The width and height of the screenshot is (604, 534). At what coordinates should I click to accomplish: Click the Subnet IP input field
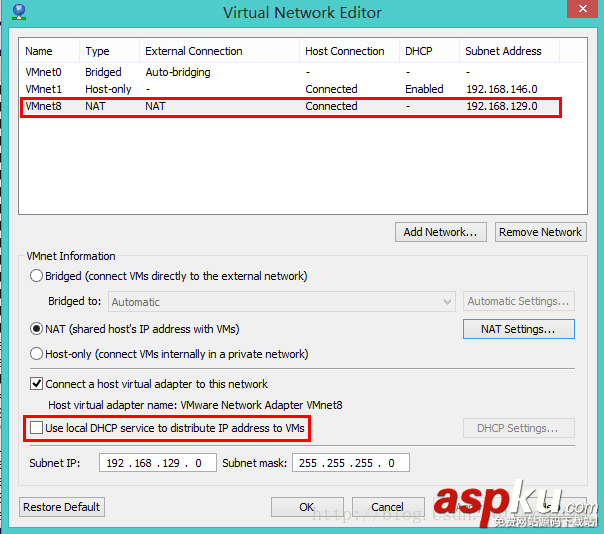[158, 462]
